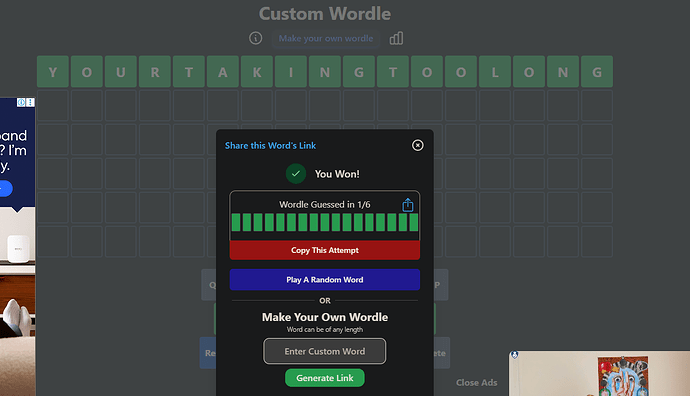Image resolution: width=690 pixels, height=396 pixels.
Task: Click the green L tile in first row
Action: click(495, 72)
